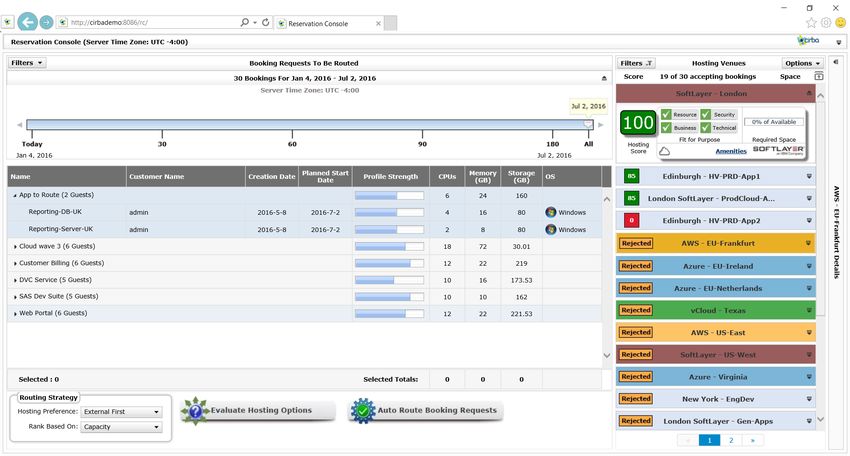Click the 100 Hosting Score badge
Image resolution: width=850 pixels, height=456 pixels.
pyautogui.click(x=638, y=123)
